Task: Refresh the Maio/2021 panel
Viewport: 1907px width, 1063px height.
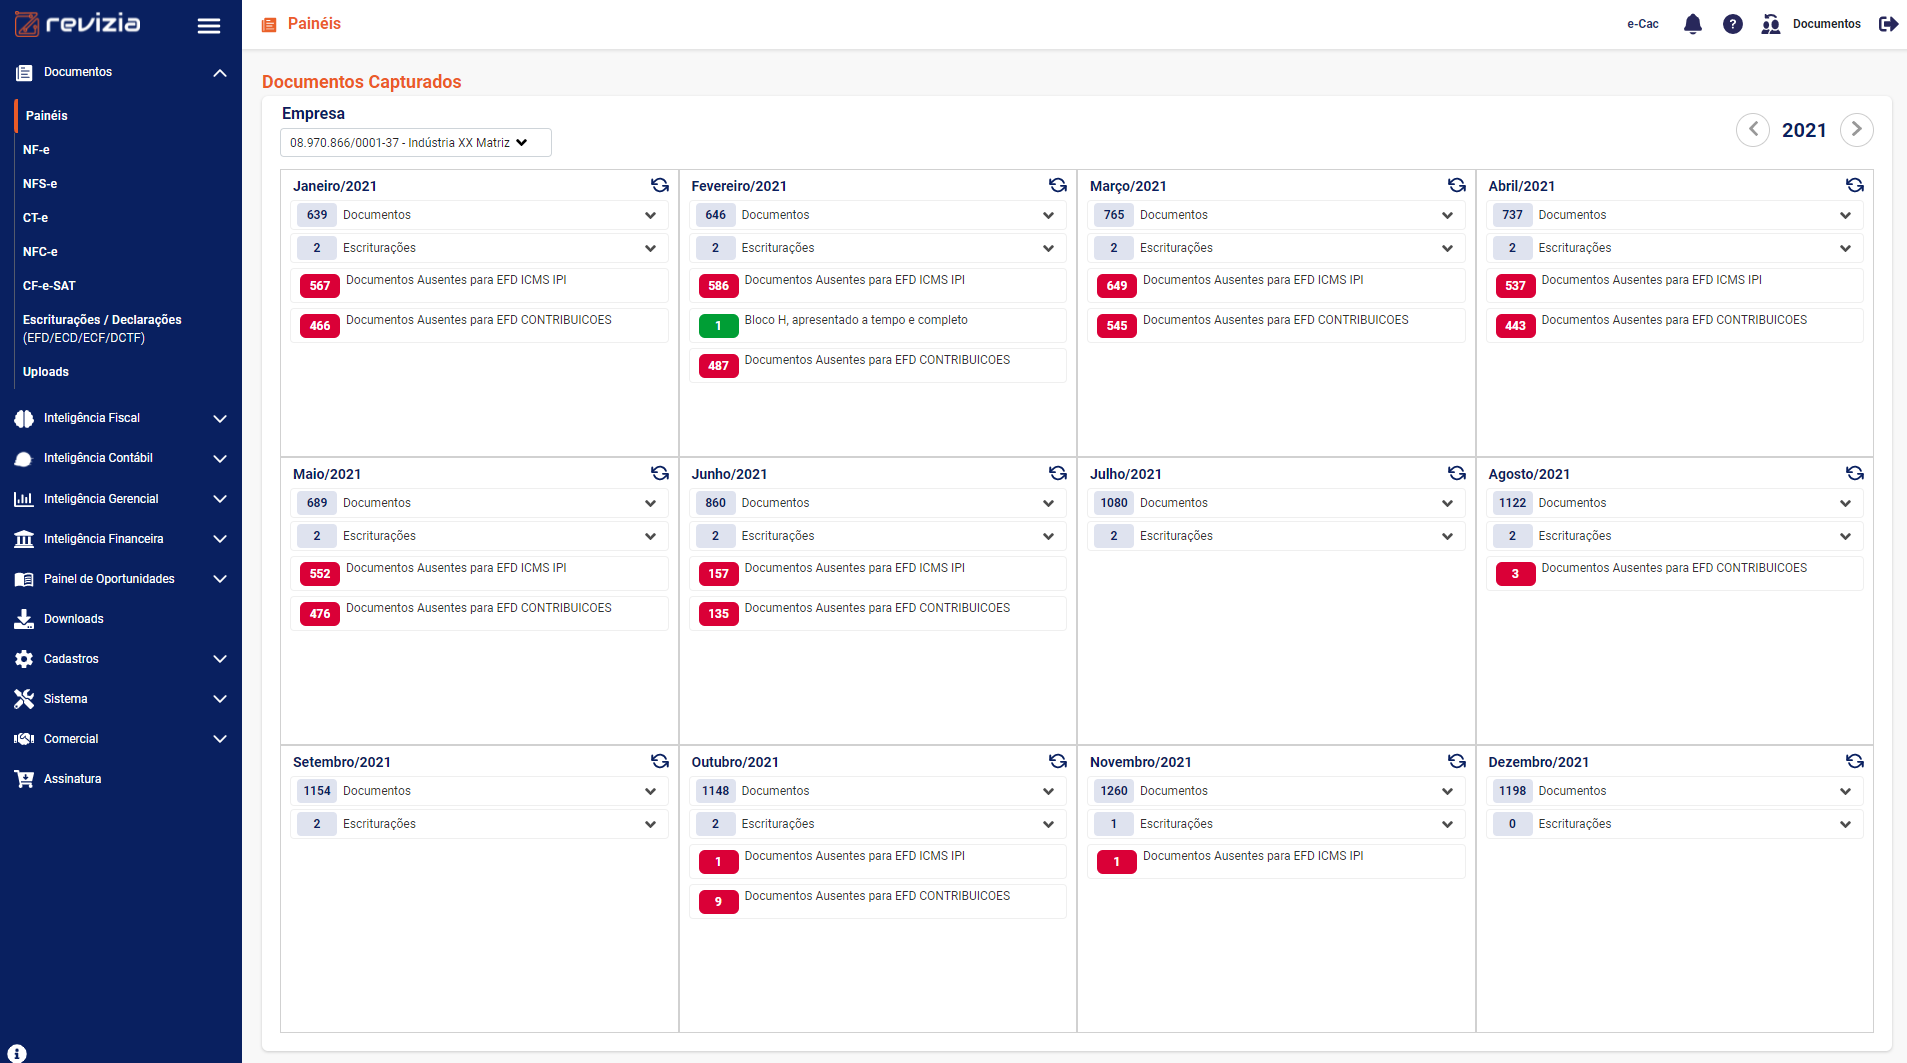Action: (660, 473)
